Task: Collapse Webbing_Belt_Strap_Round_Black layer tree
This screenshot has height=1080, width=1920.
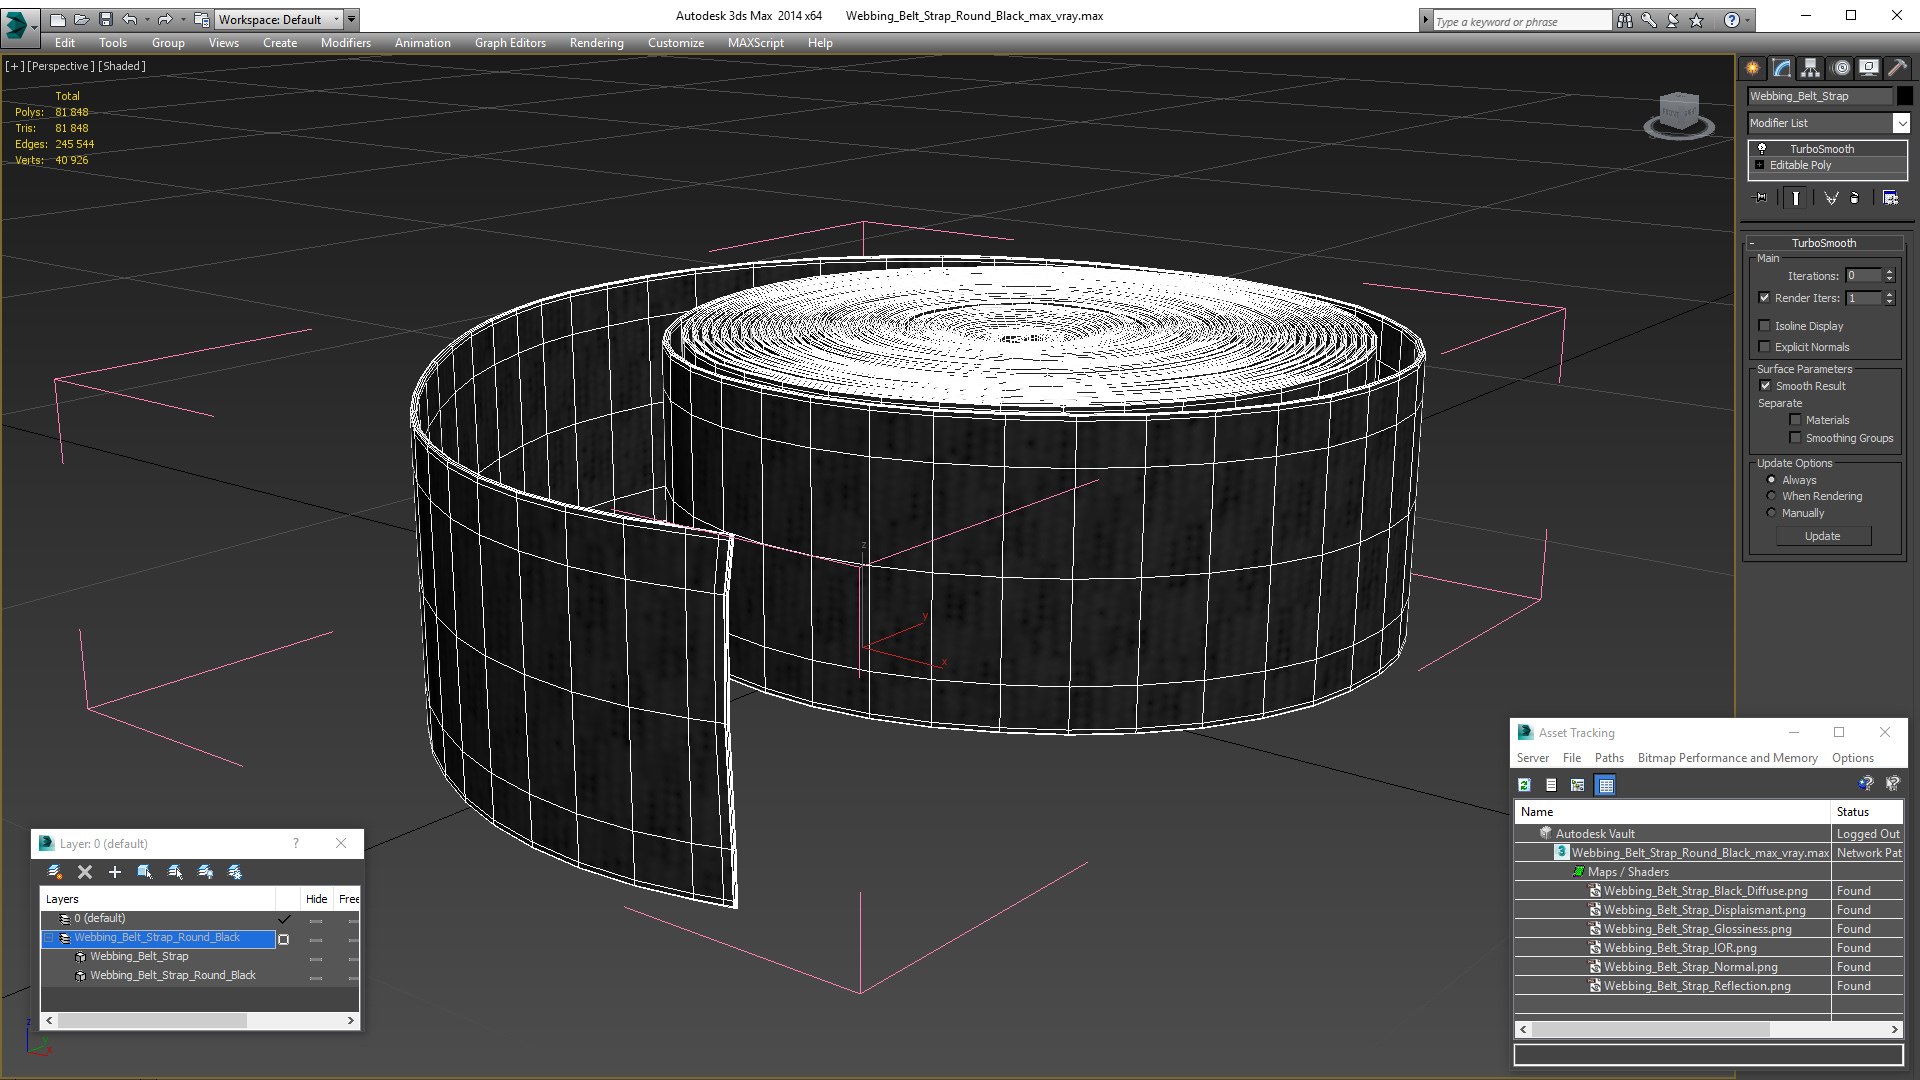Action: pyautogui.click(x=49, y=938)
